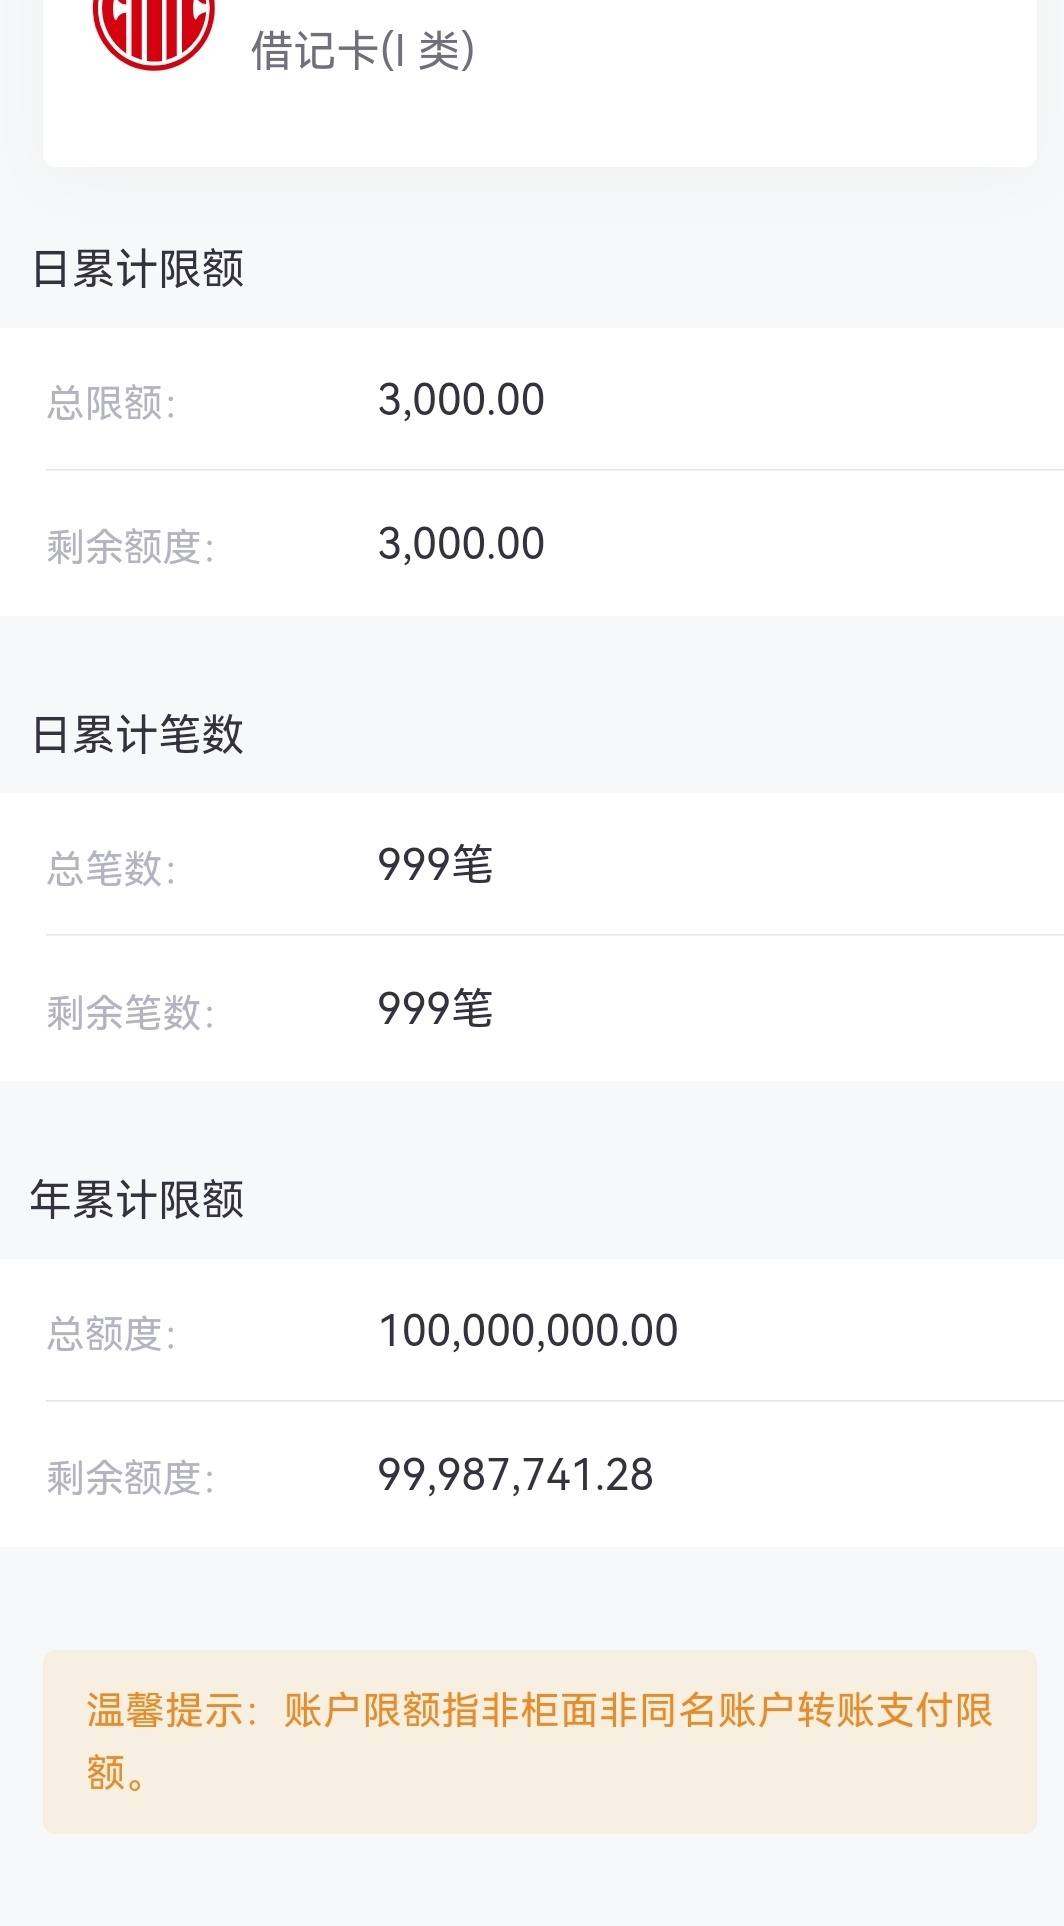Image resolution: width=1064 pixels, height=1926 pixels.
Task: Tap the 剩余额度 label under daily limit
Action: [130, 547]
